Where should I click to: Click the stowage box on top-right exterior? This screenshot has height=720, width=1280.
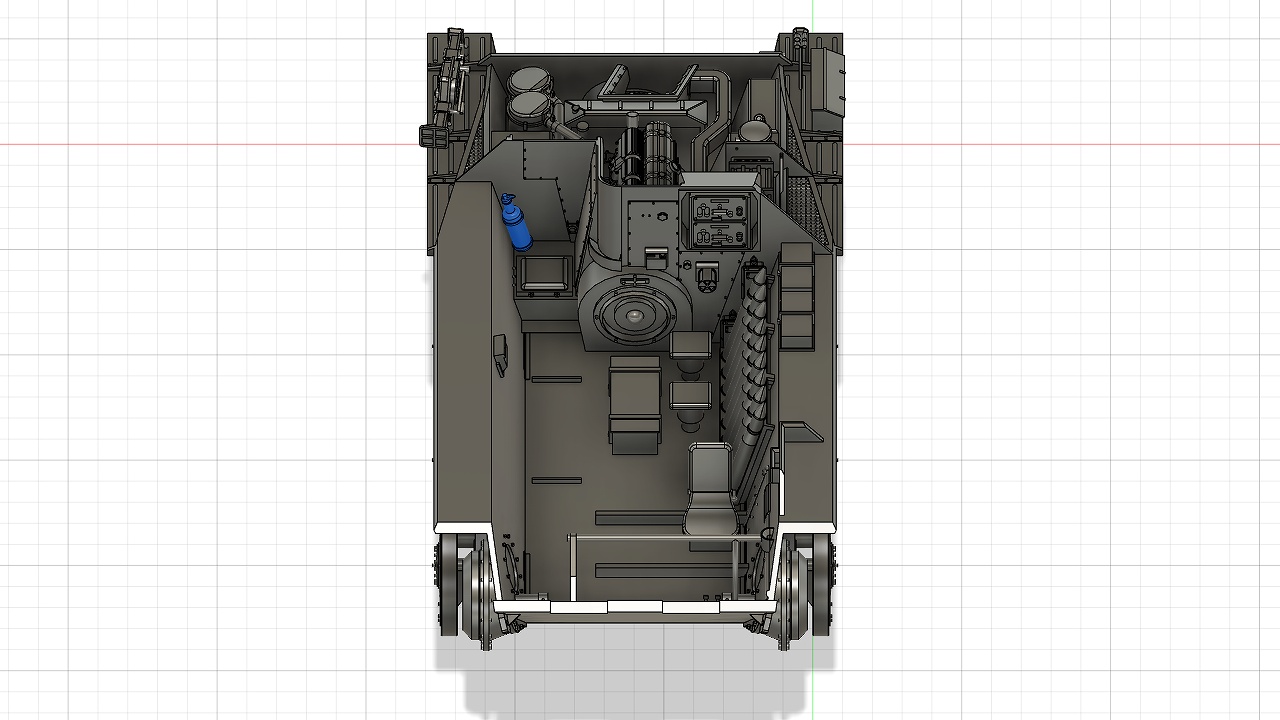tap(829, 82)
